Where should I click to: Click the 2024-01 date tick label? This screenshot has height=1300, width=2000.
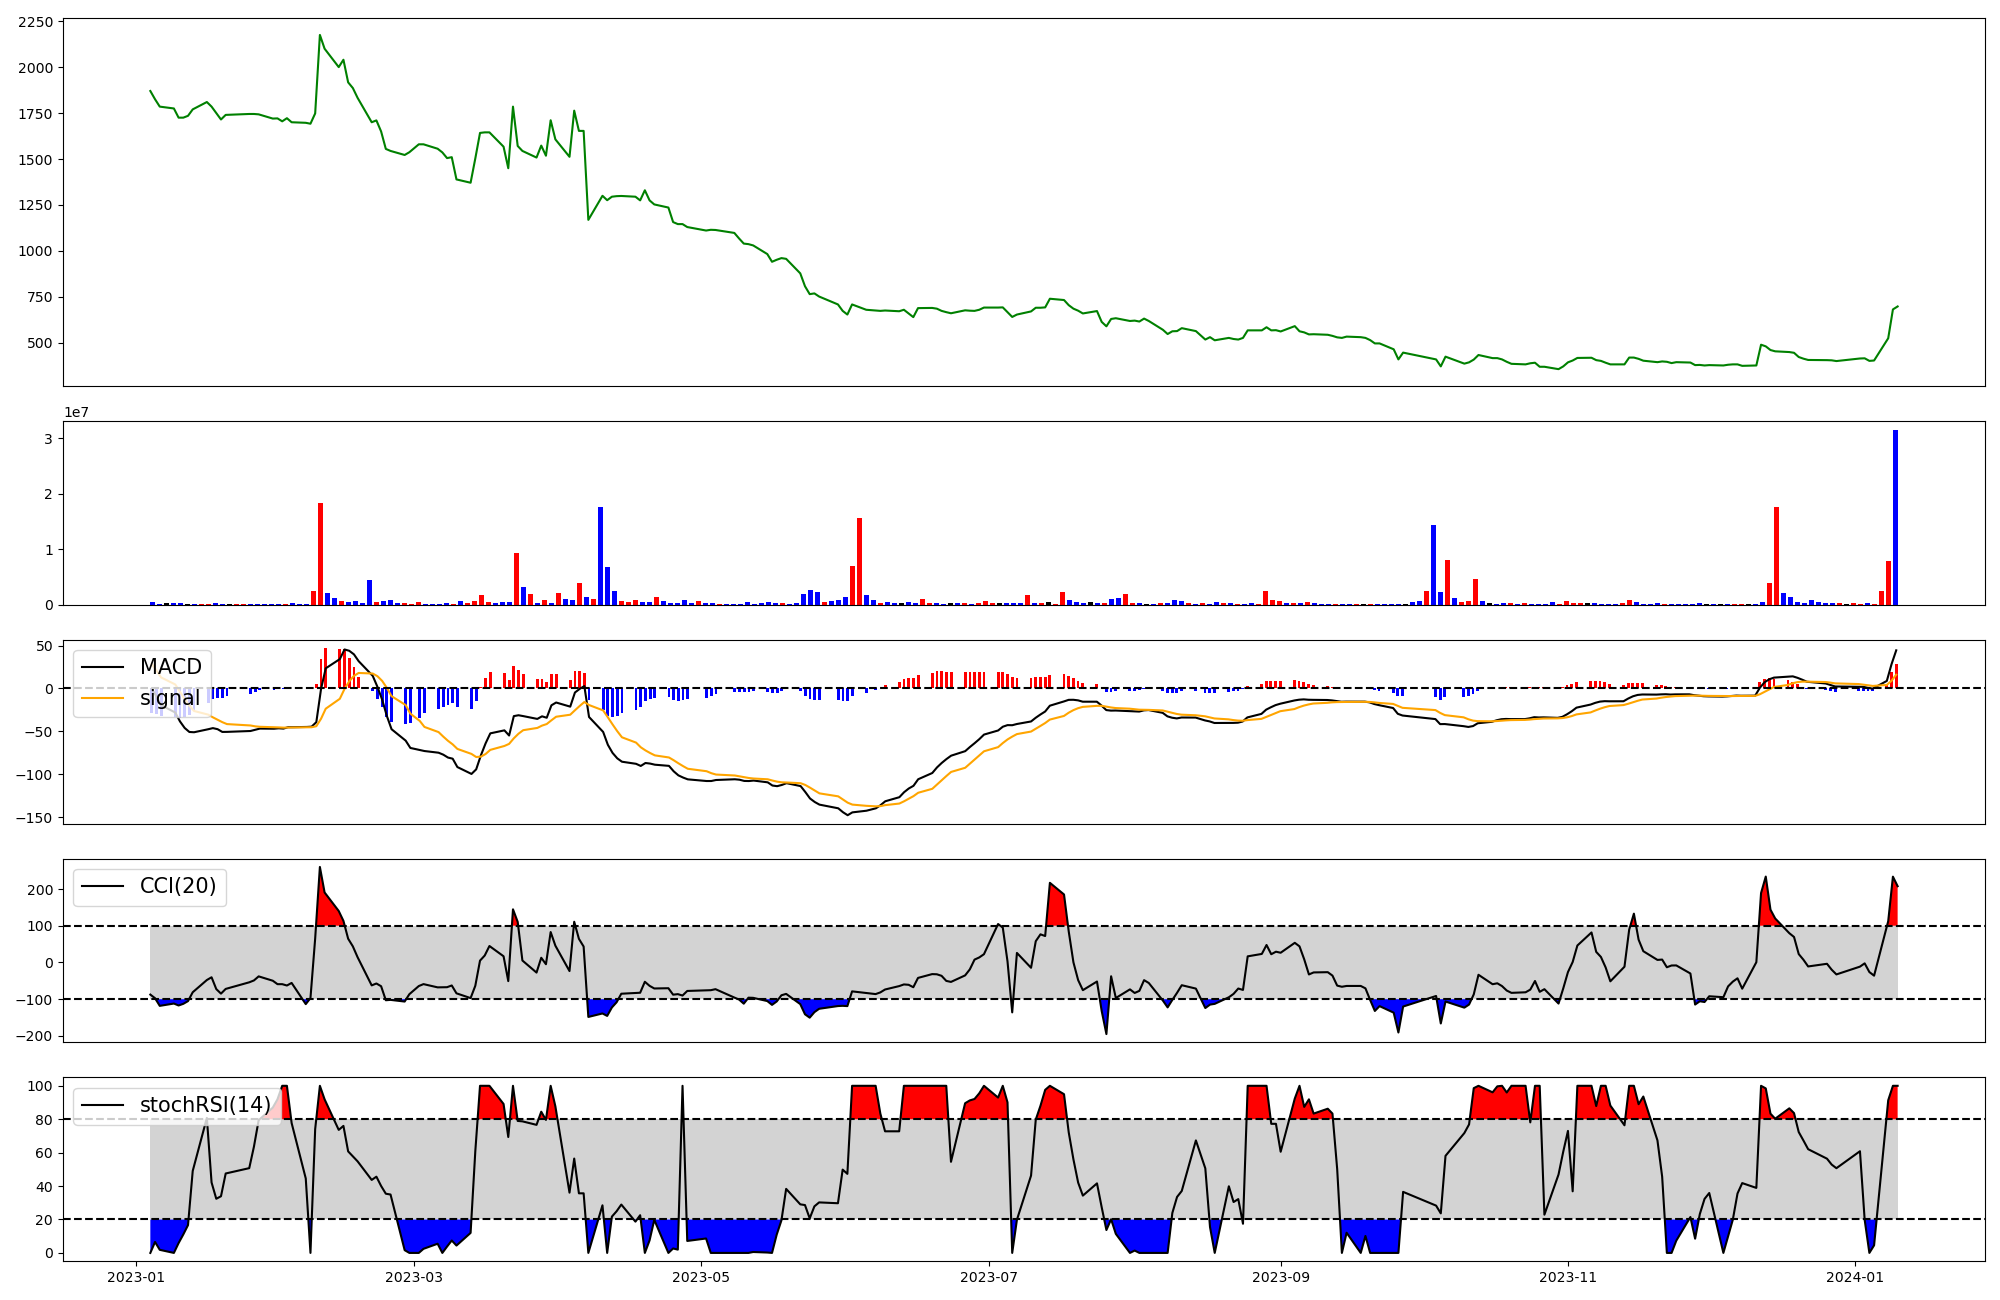point(1855,1277)
